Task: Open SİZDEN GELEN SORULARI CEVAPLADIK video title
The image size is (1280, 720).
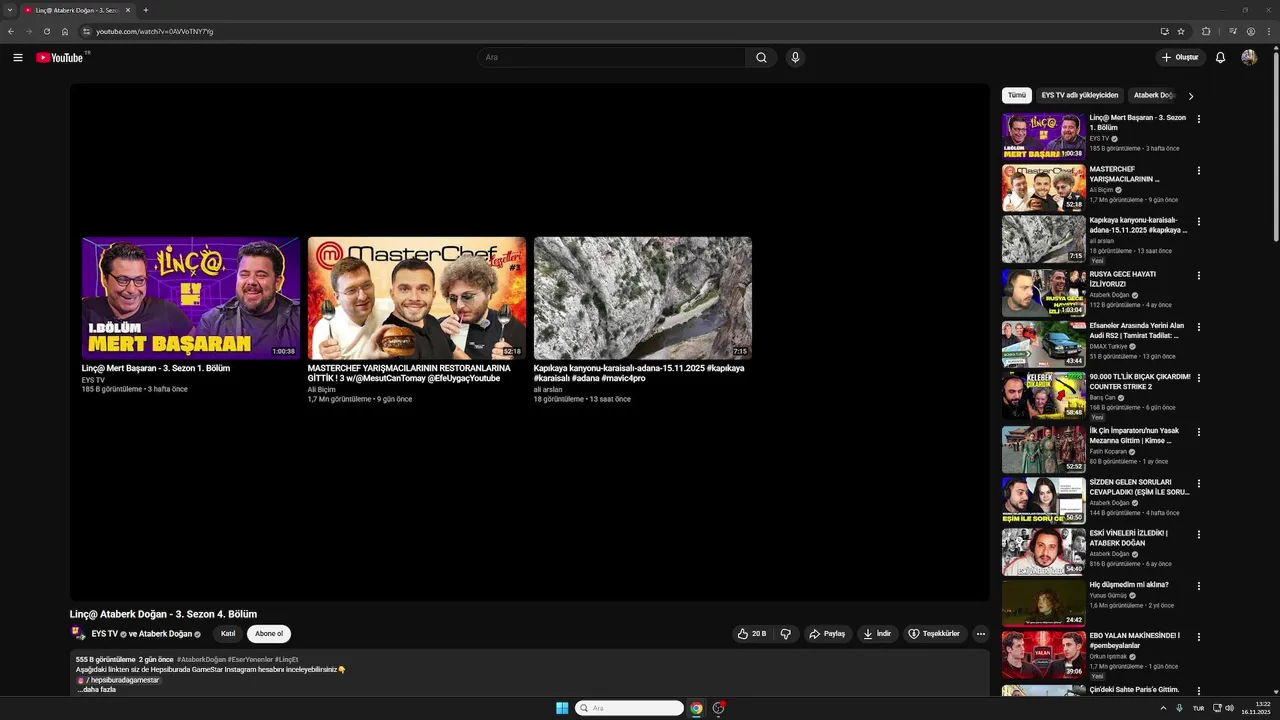Action: (x=1139, y=487)
